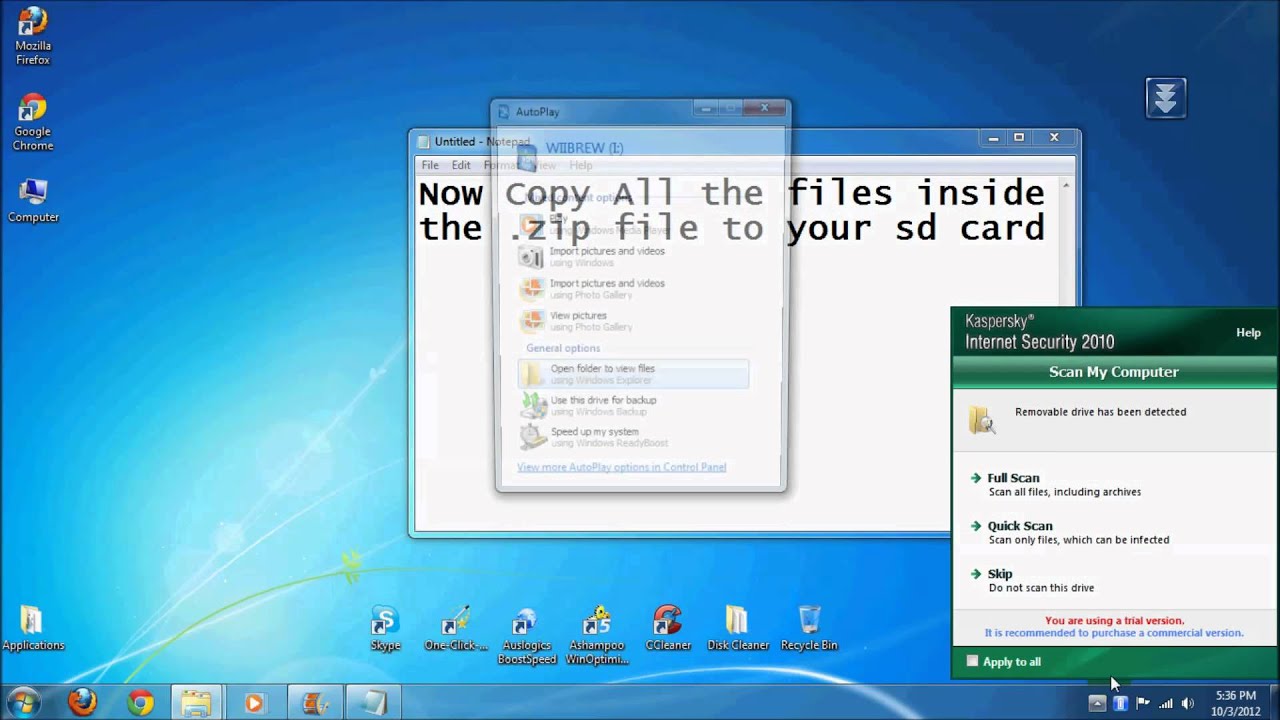The width and height of the screenshot is (1280, 720).
Task: Click the volume speaker tray icon
Action: point(1187,703)
